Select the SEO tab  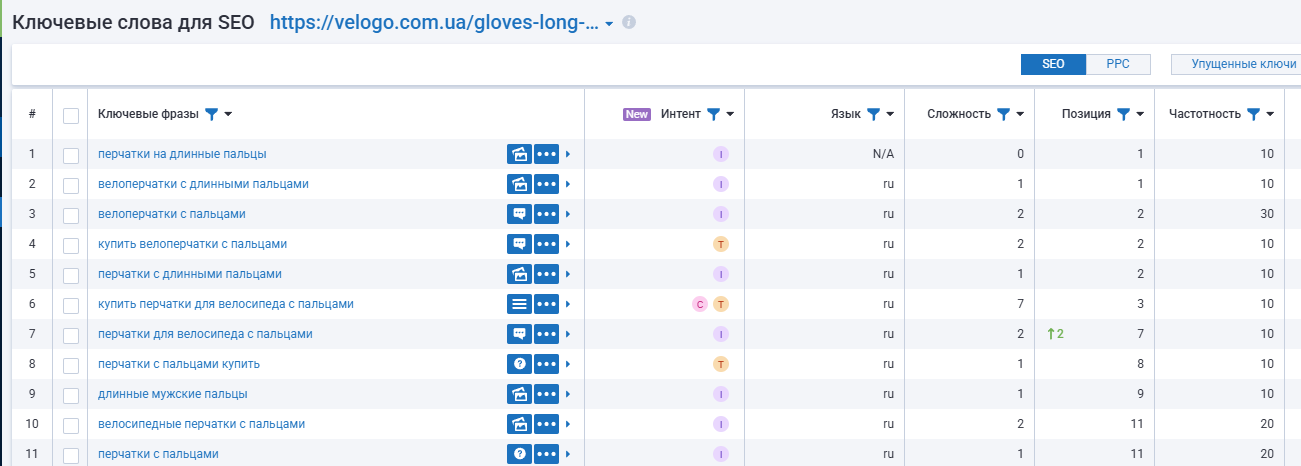pyautogui.click(x=1053, y=64)
